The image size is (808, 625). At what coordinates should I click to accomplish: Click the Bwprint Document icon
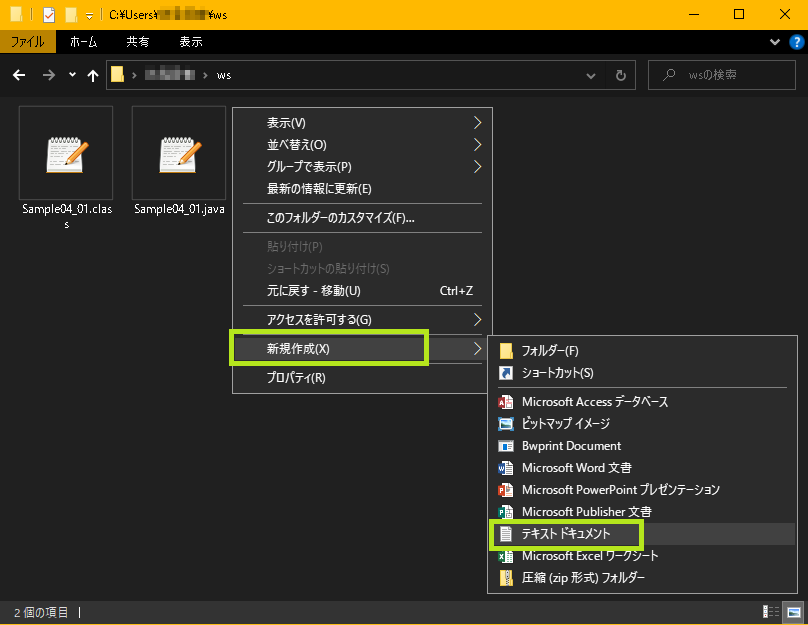click(x=505, y=446)
